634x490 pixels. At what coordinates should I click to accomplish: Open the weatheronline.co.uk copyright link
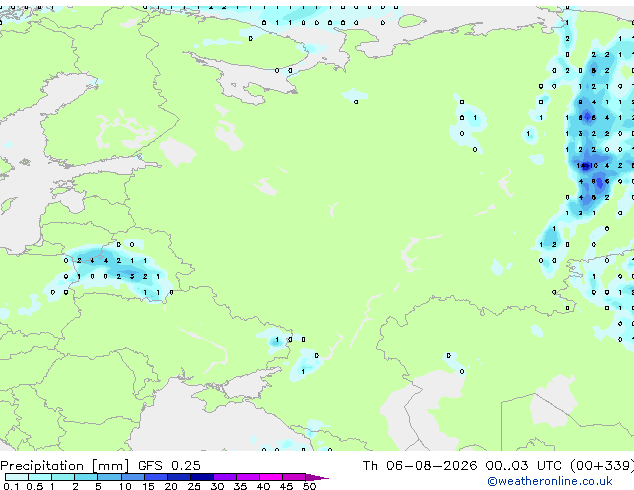[x=550, y=481]
